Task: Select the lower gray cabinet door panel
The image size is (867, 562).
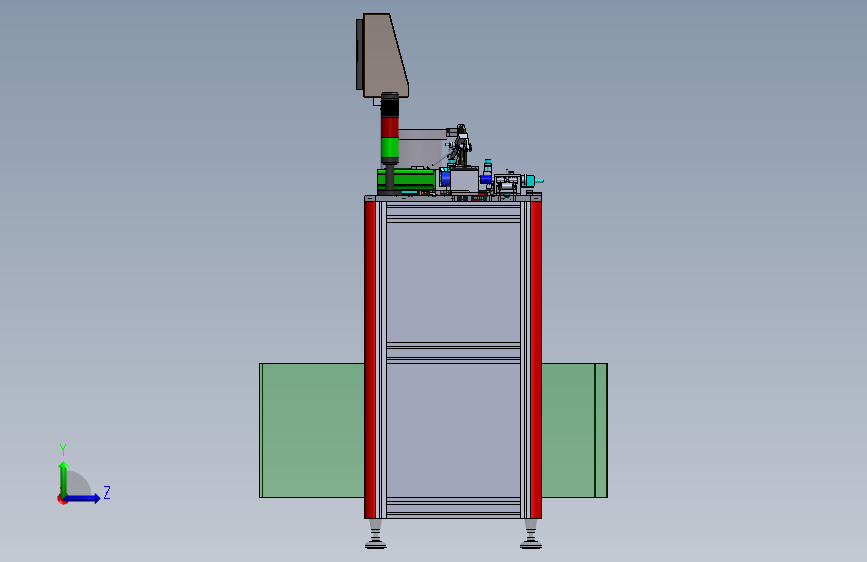Action: pos(453,430)
